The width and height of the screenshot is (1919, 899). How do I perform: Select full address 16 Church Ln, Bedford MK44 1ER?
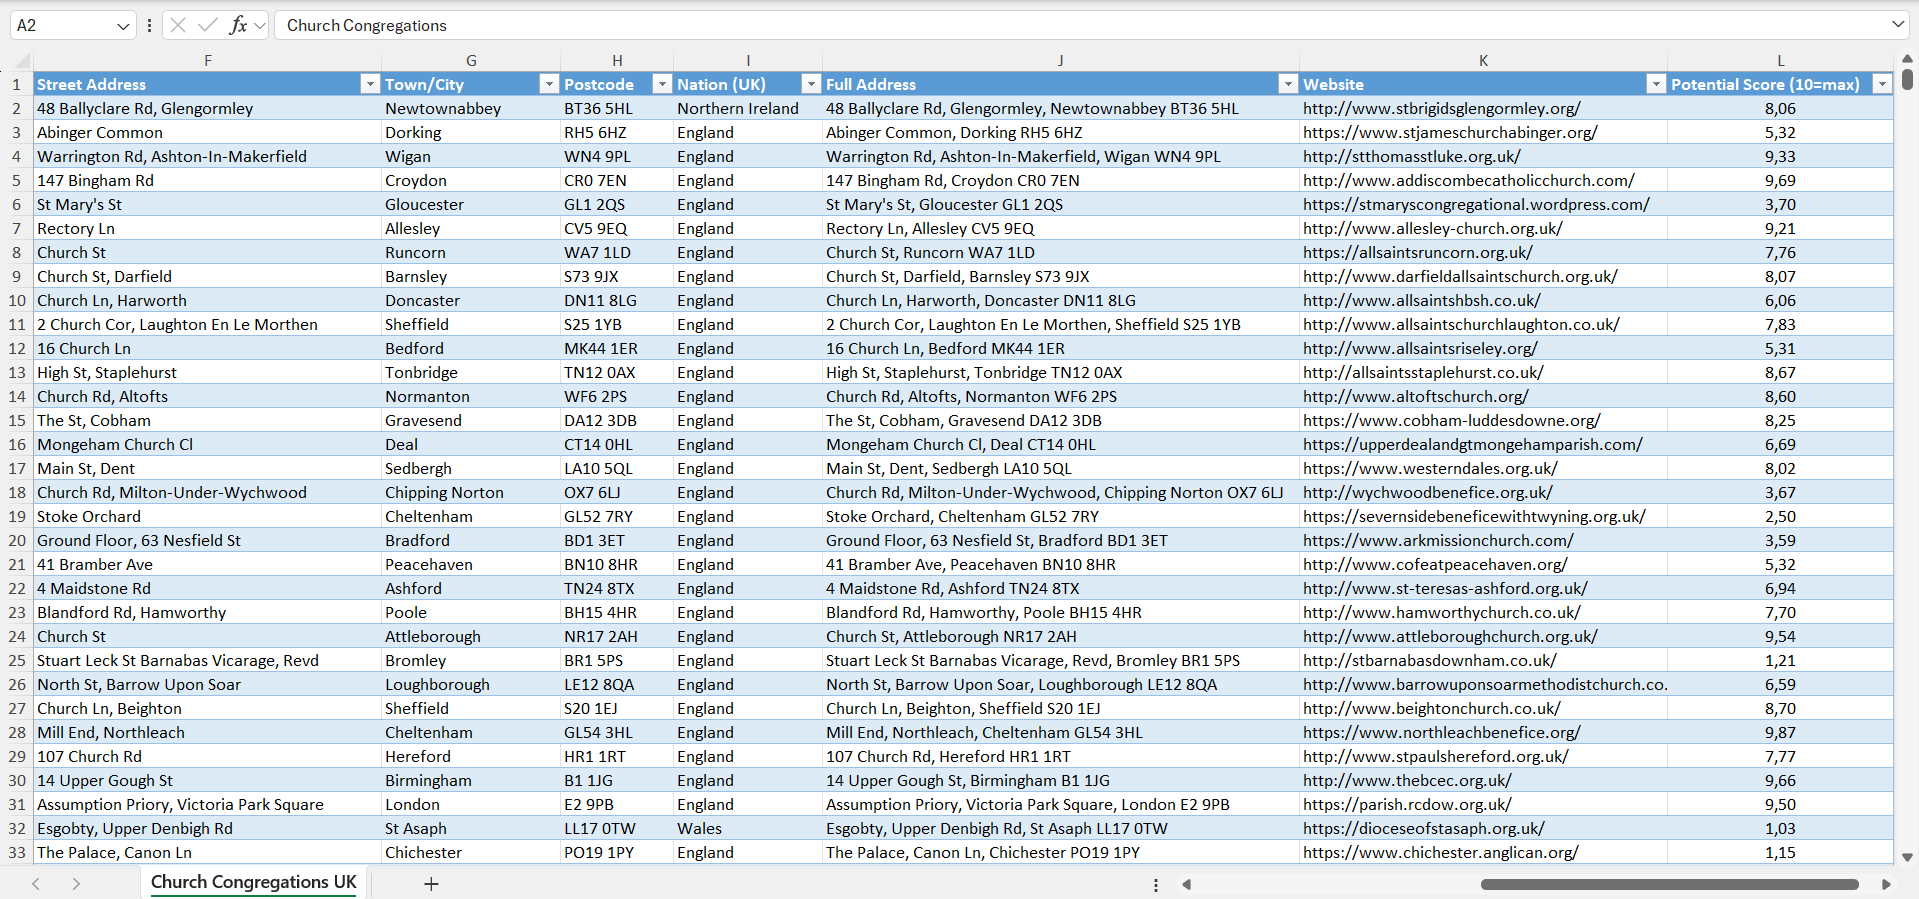tap(1061, 349)
